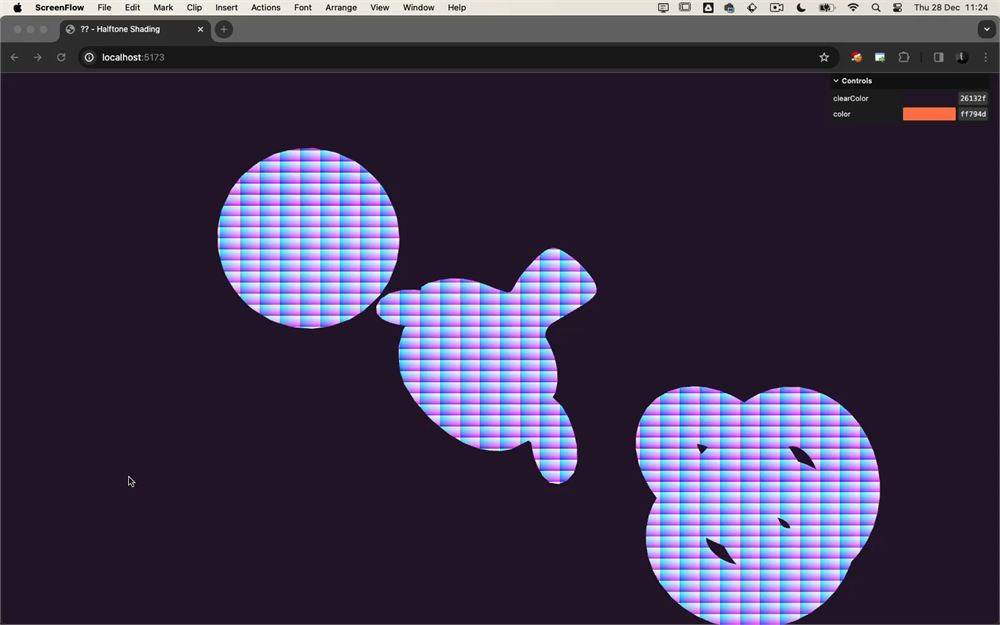This screenshot has height=625, width=1000.
Task: Open the Wi-Fi status menu
Action: (853, 8)
